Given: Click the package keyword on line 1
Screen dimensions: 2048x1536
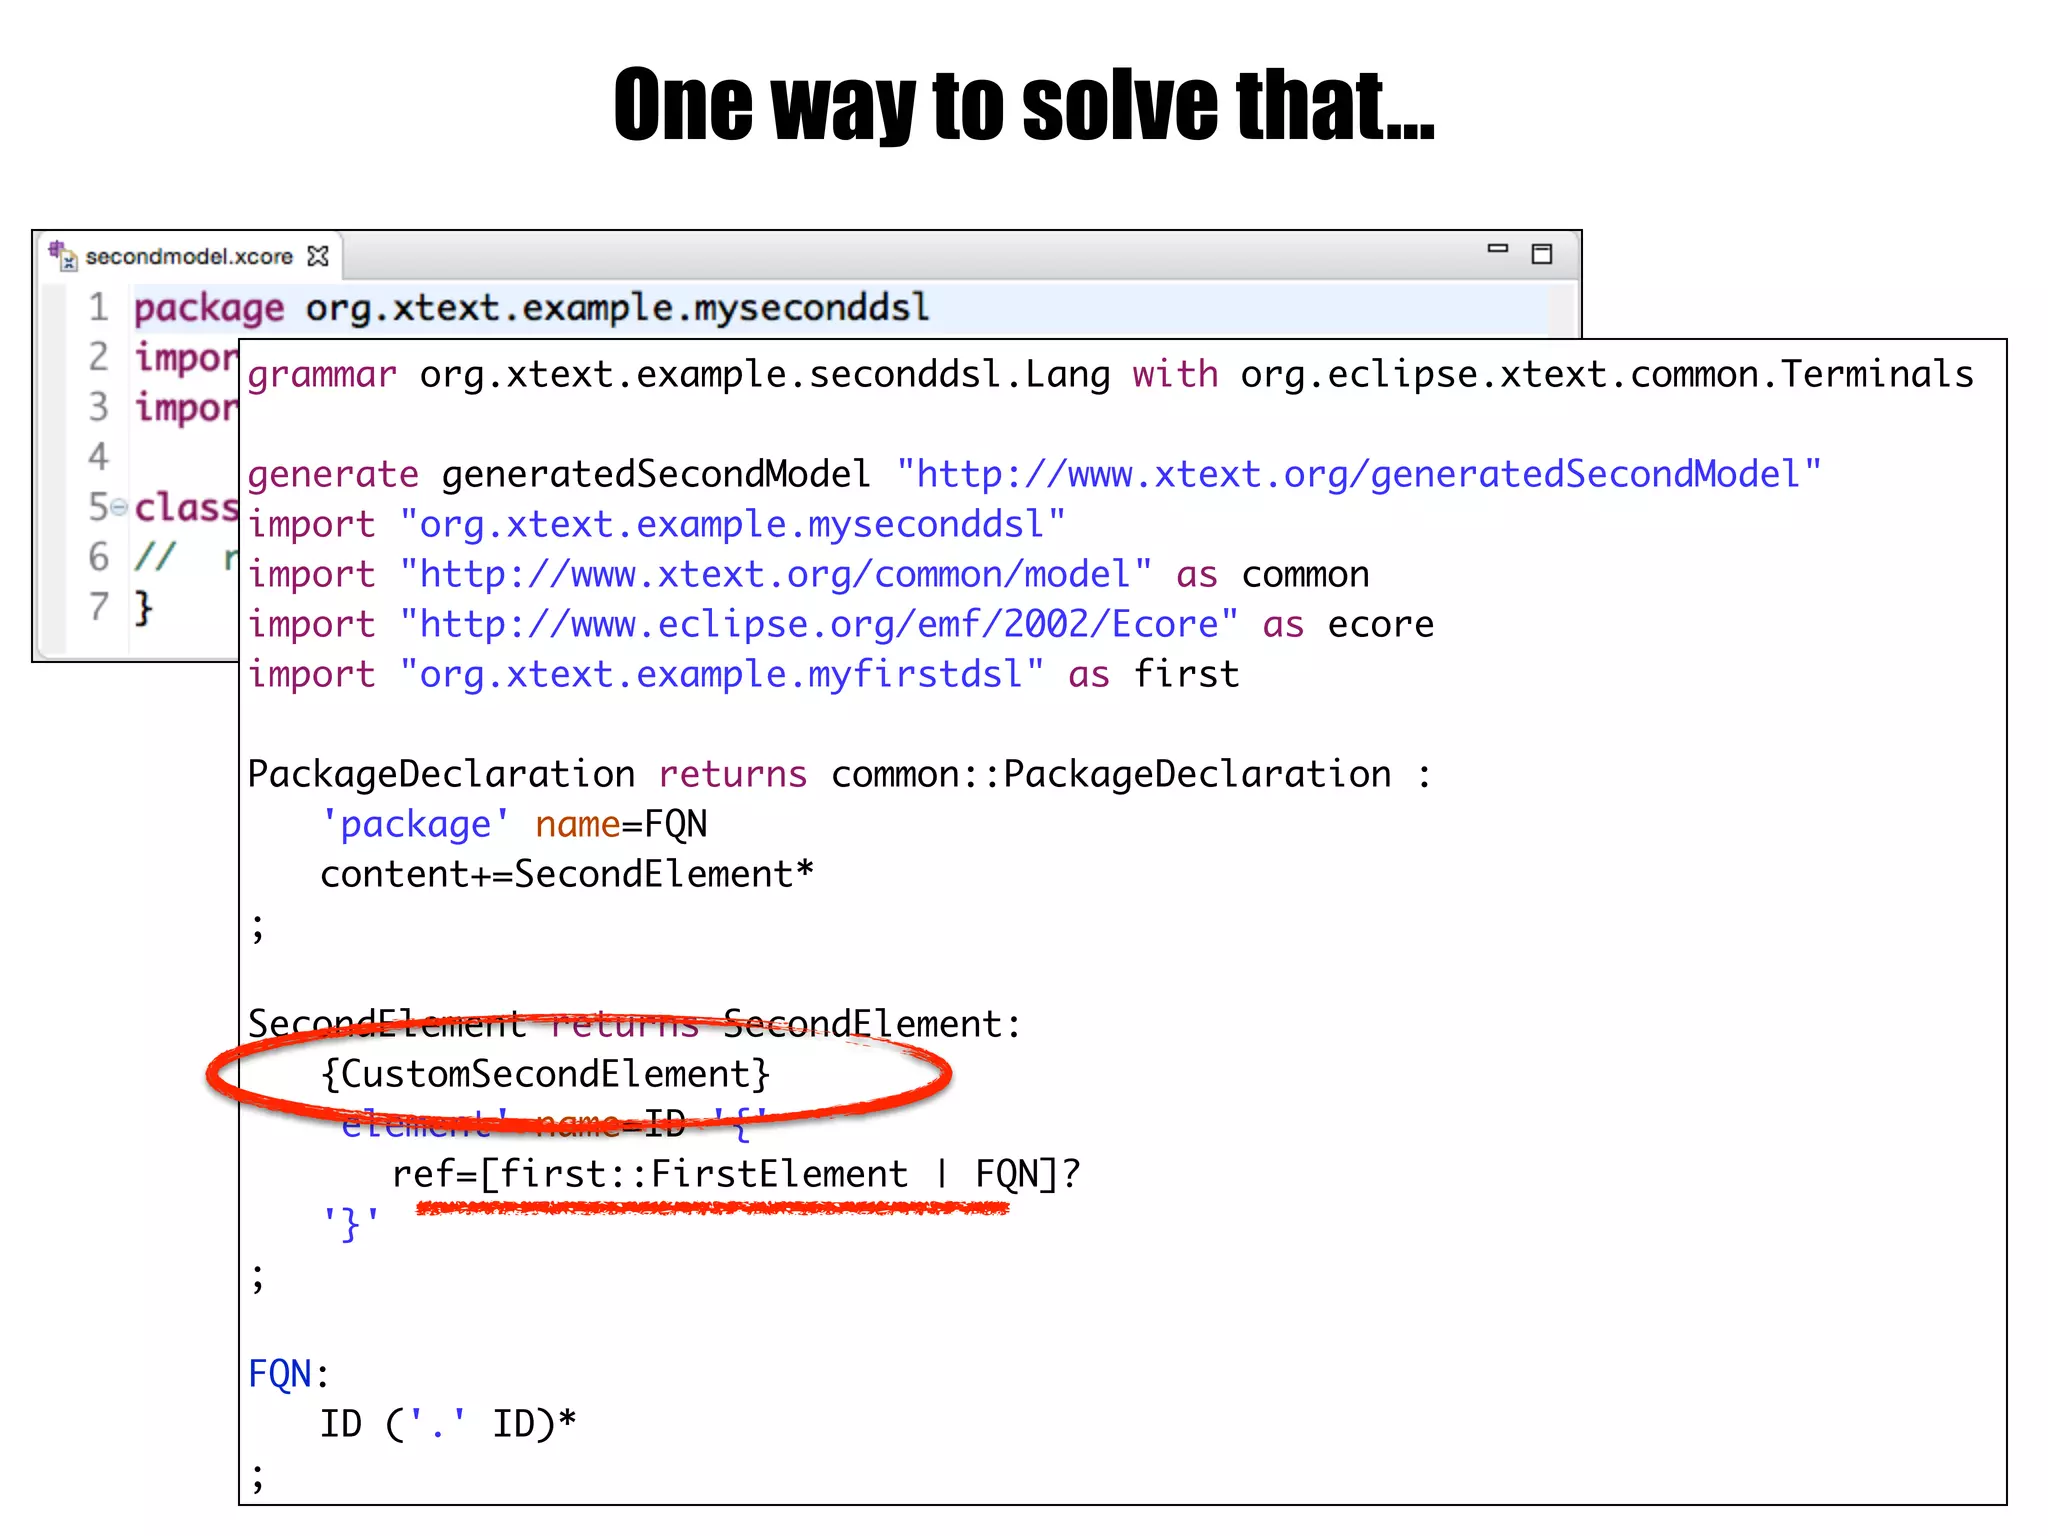Looking at the screenshot, I should click(x=209, y=308).
